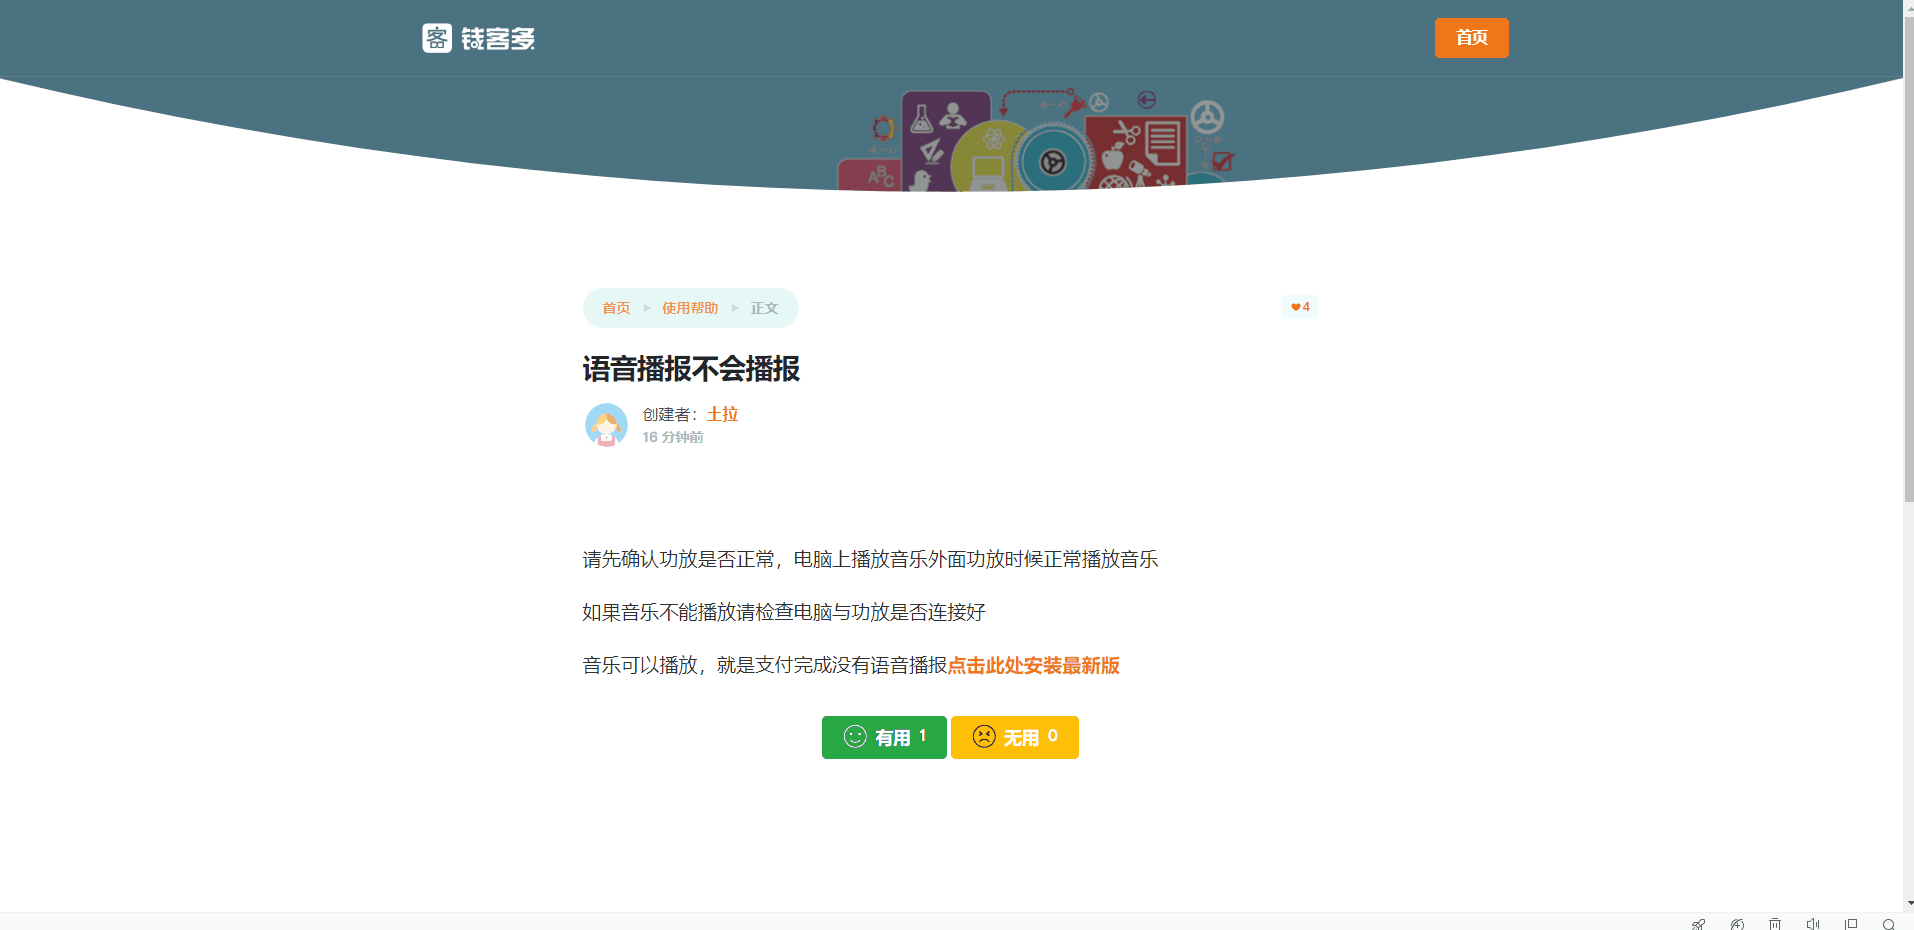Click the 16 分钟前 timestamp

672,437
